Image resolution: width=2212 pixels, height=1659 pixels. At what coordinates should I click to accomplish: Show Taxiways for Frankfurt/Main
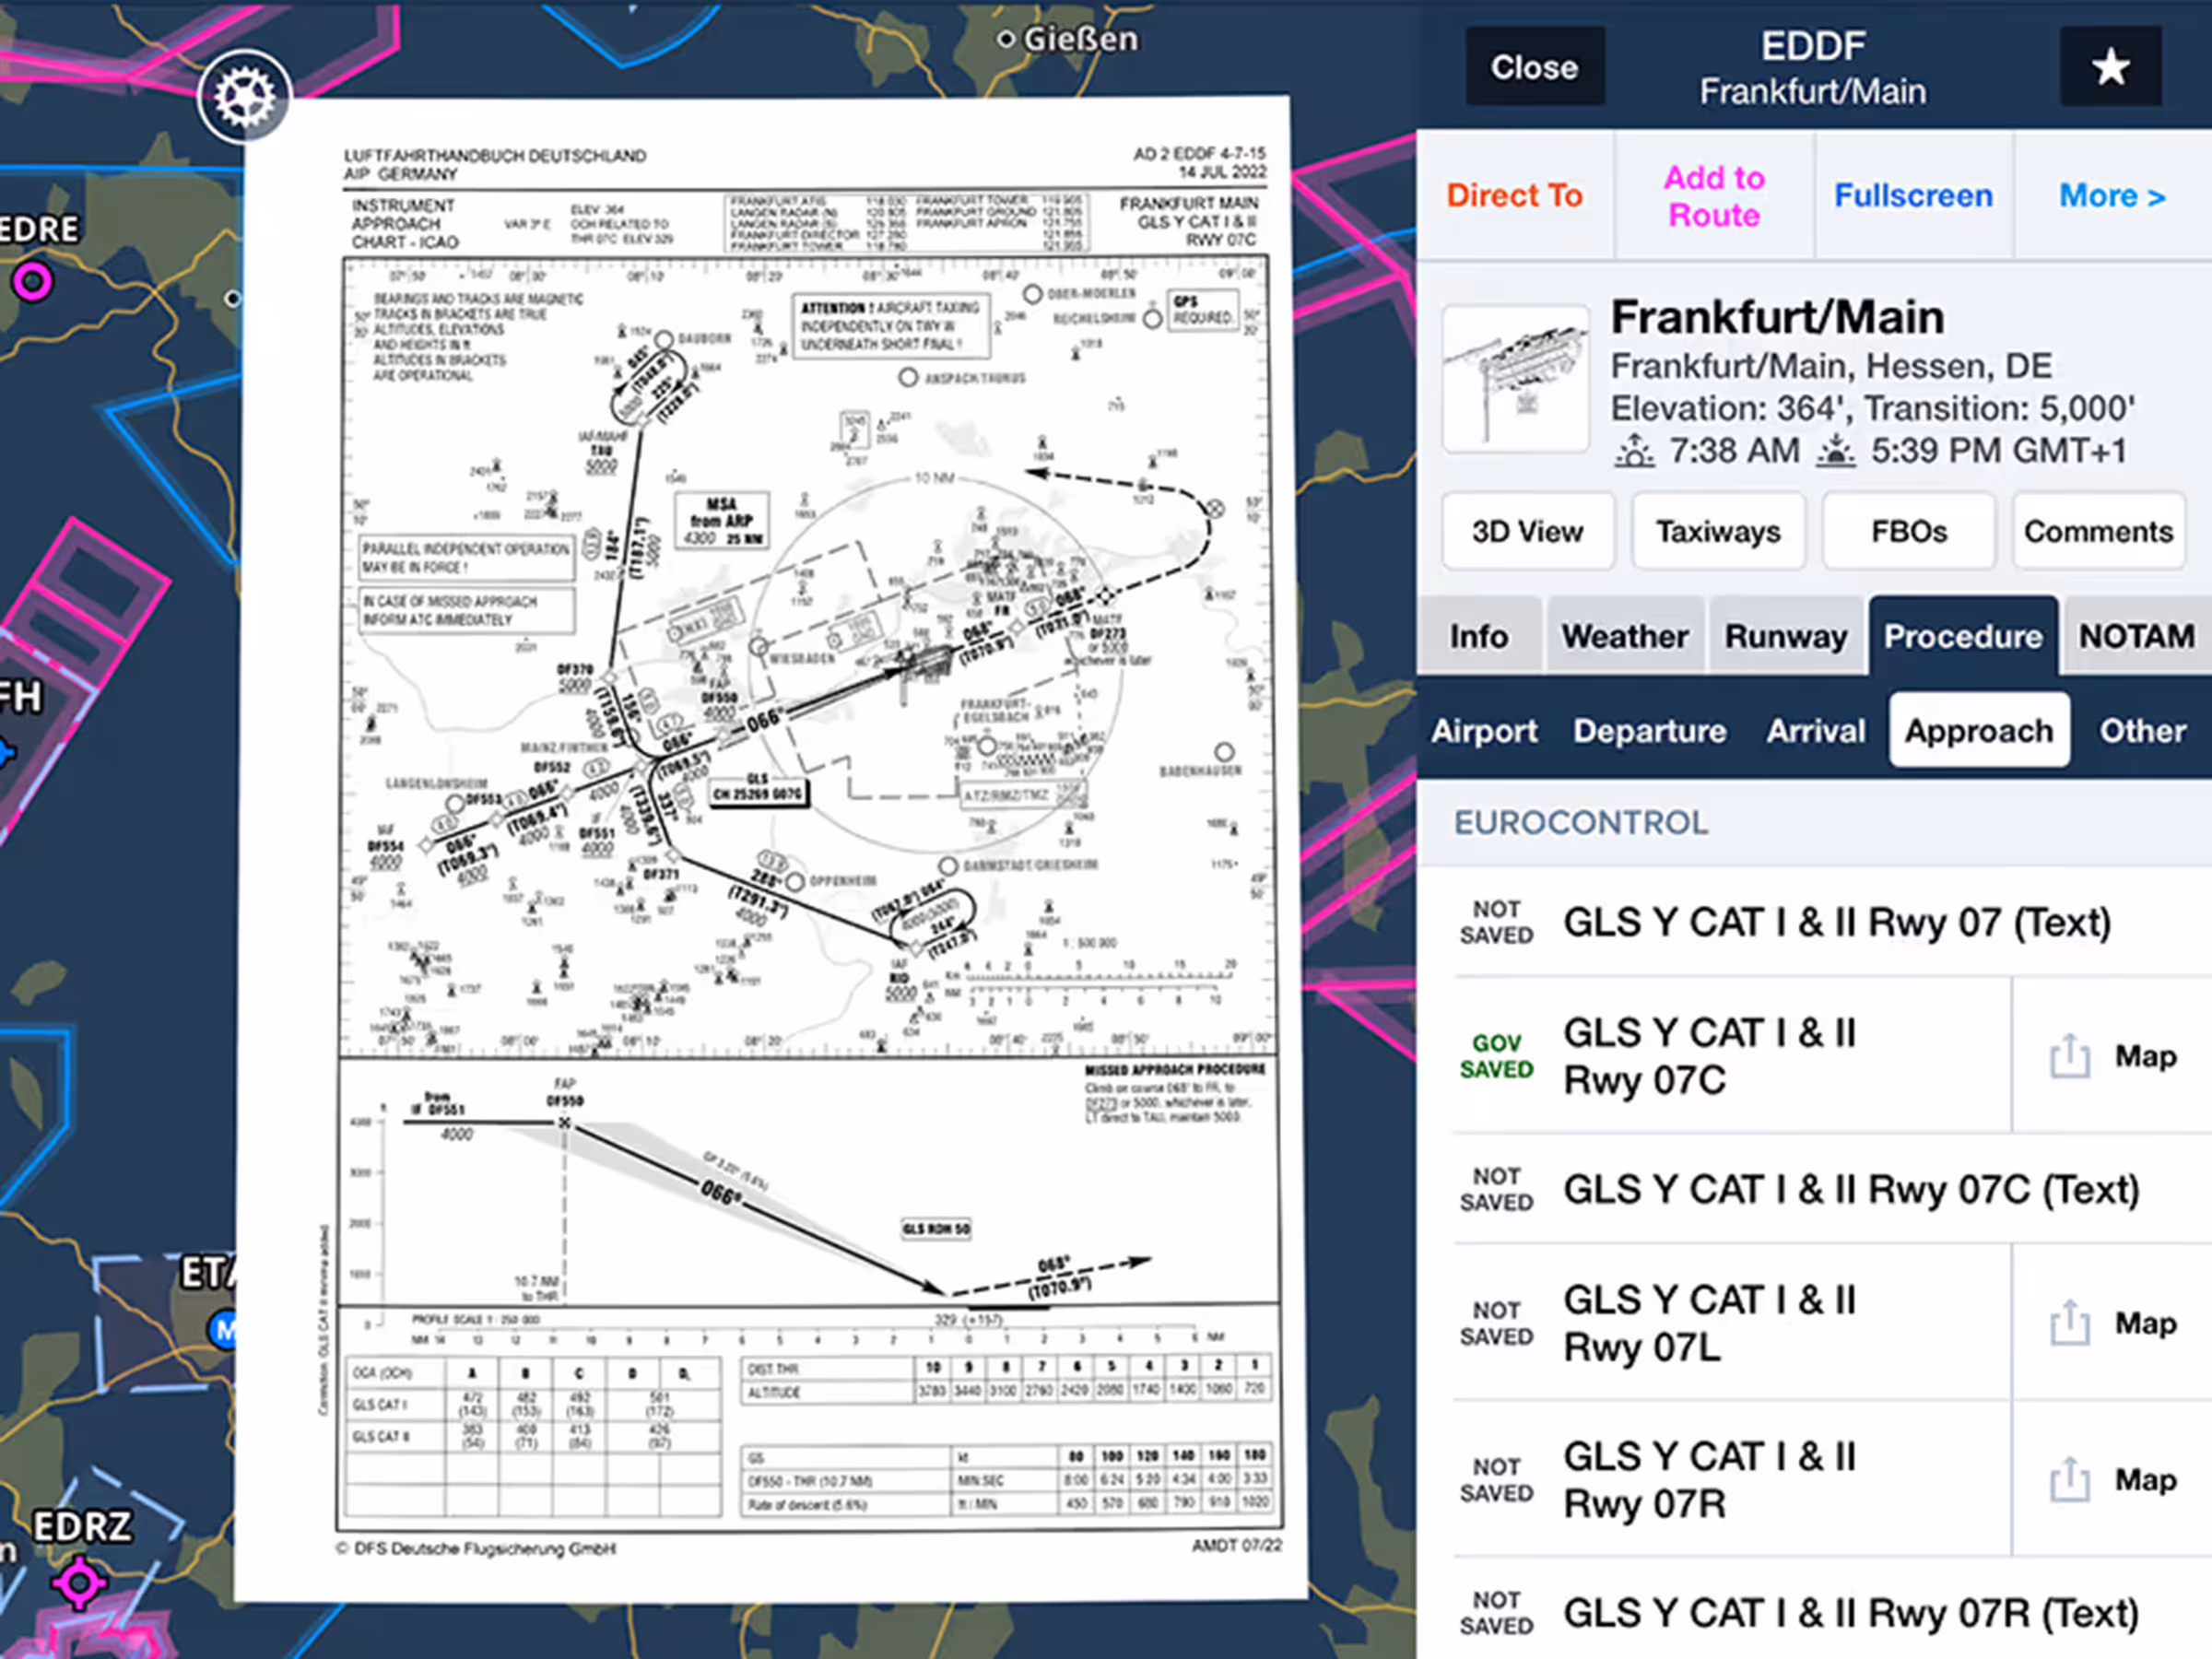pos(1717,531)
